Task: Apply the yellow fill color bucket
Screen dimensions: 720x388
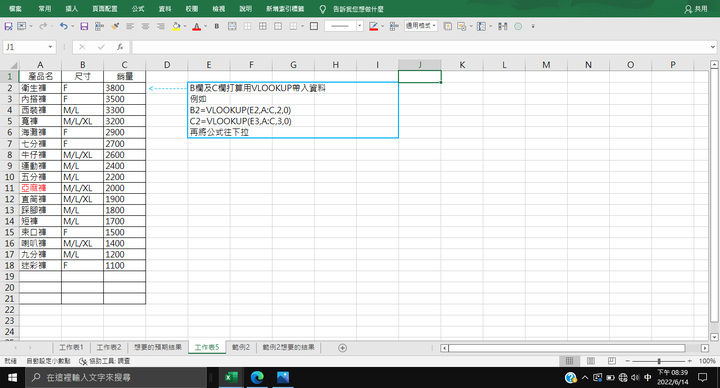Action: 176,26
